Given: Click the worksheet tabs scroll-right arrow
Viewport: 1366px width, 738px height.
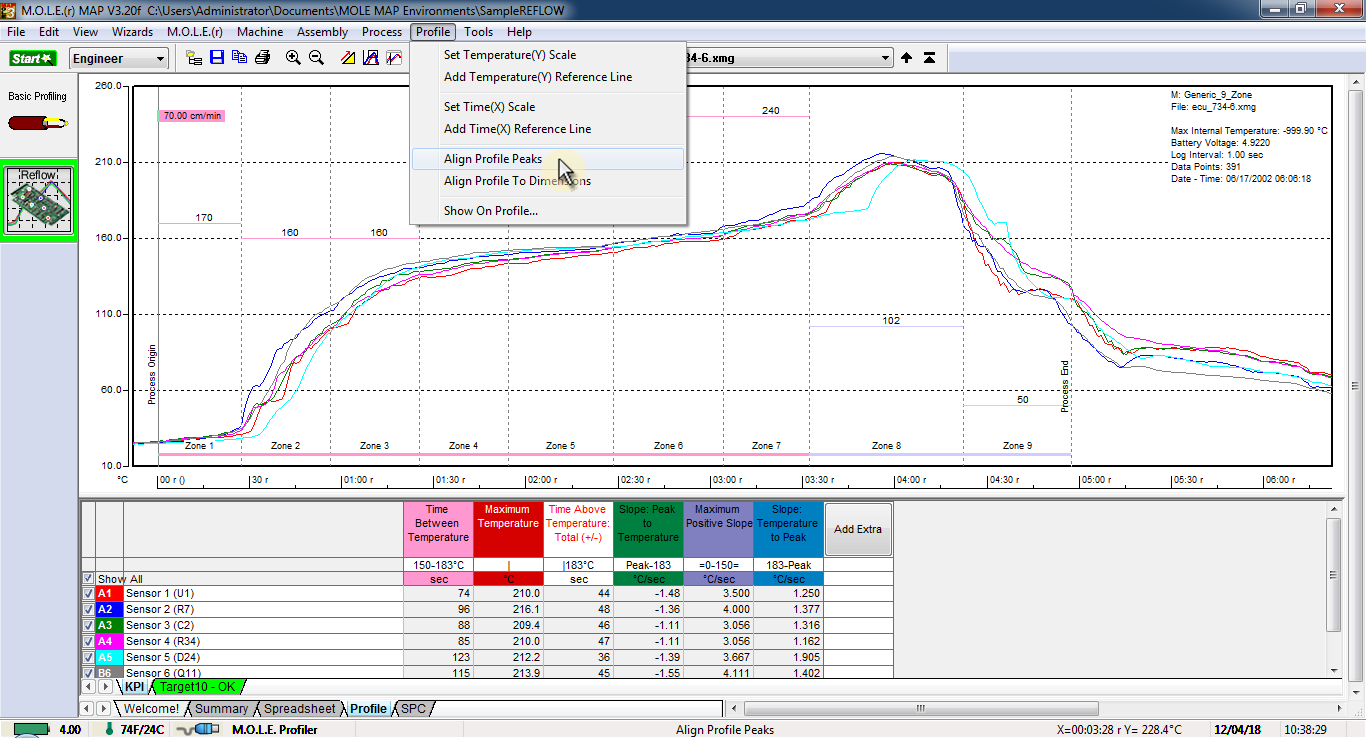Looking at the screenshot, I should tap(106, 708).
